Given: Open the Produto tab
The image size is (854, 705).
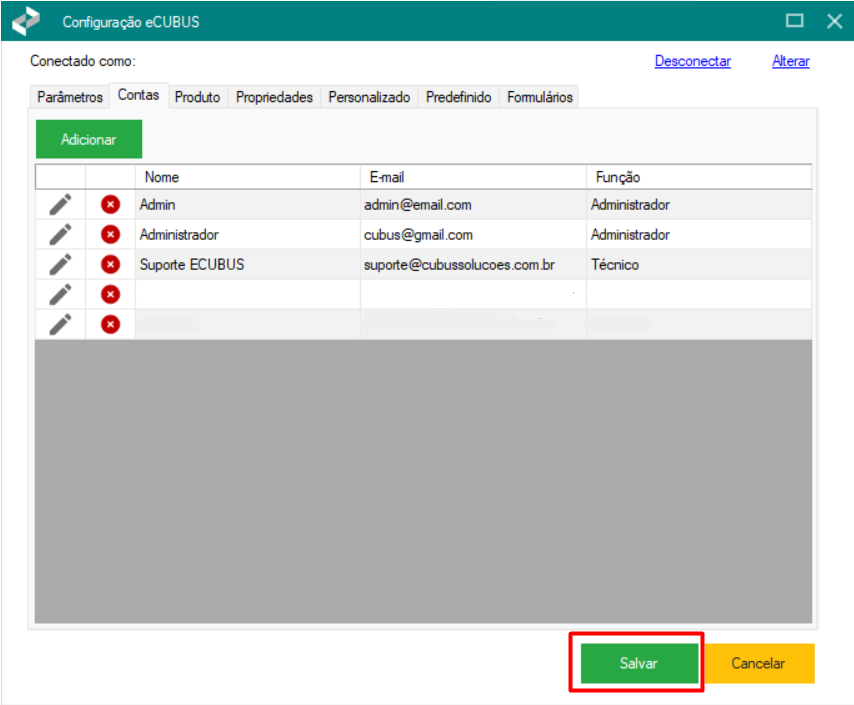Looking at the screenshot, I should click(x=197, y=97).
